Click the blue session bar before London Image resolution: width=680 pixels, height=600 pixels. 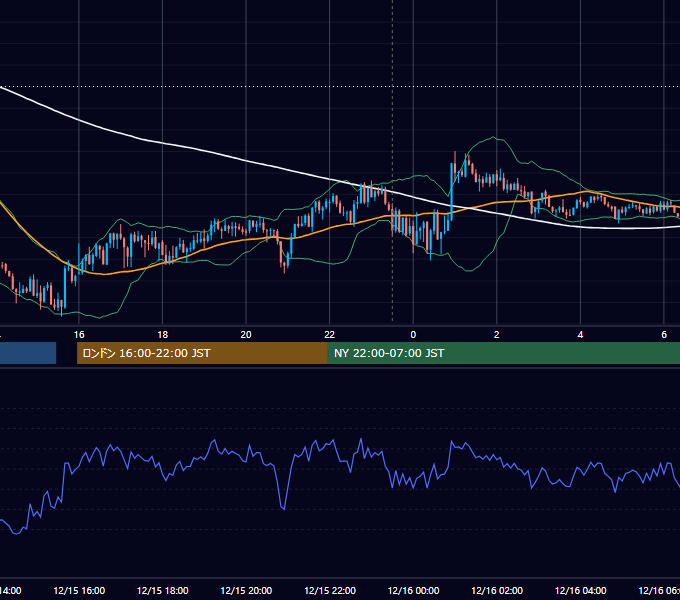pos(28,353)
